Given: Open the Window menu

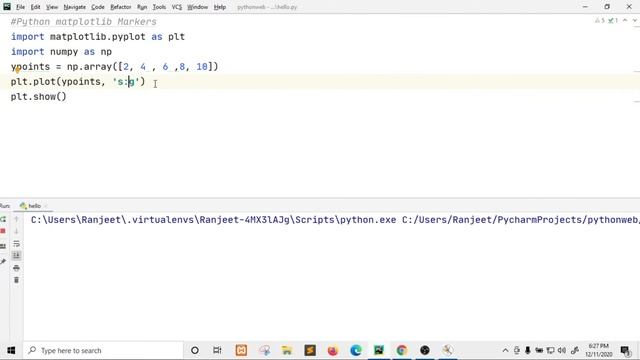Looking at the screenshot, I should pyautogui.click(x=198, y=7).
